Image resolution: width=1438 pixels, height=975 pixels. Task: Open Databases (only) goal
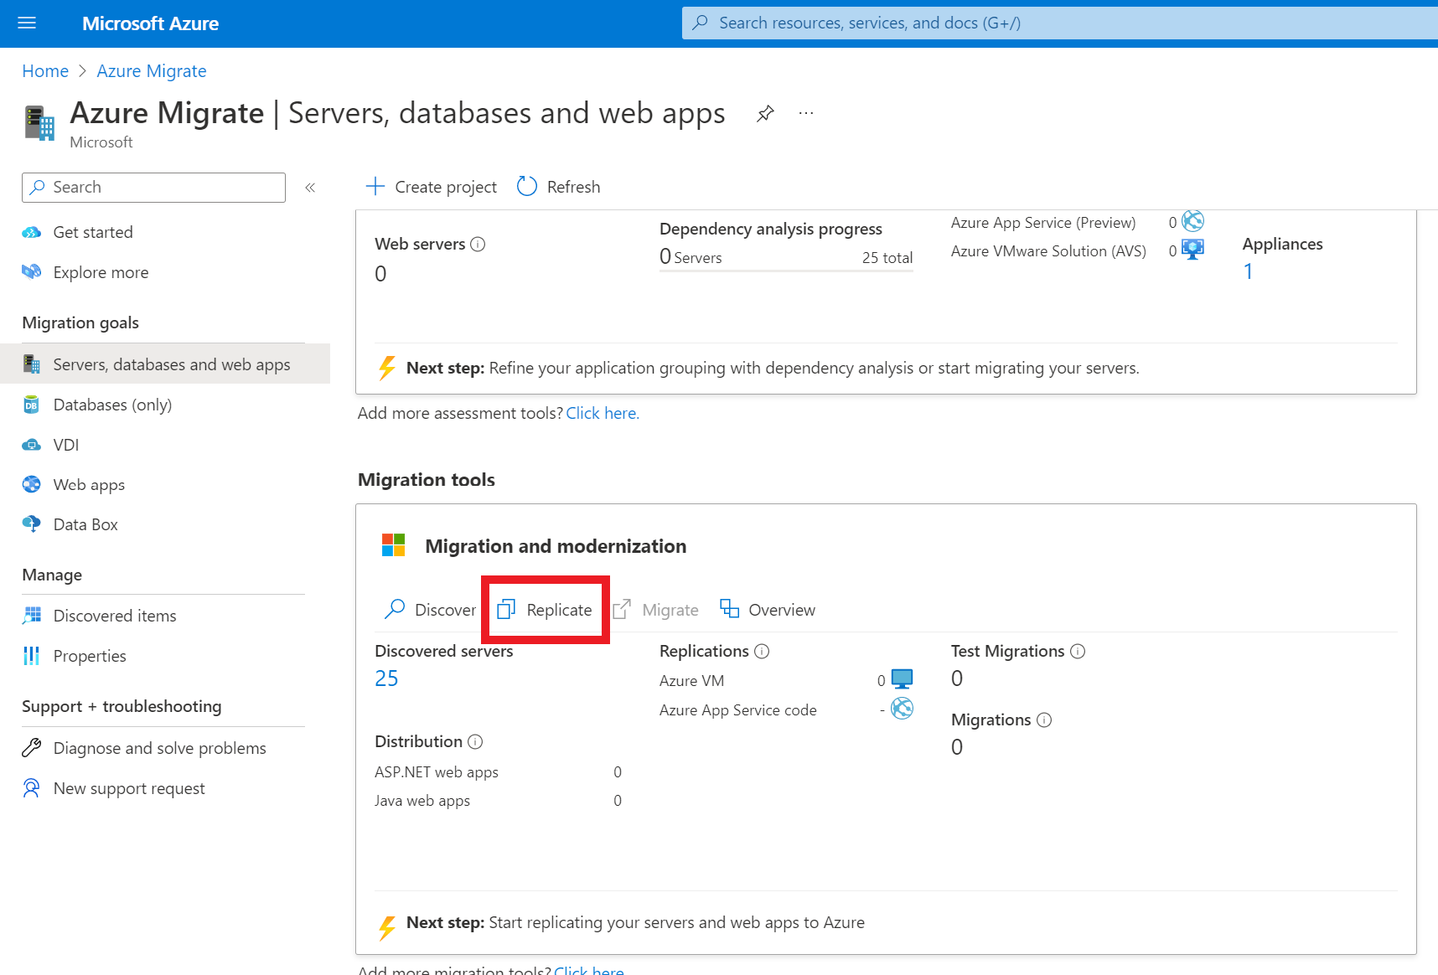point(112,404)
